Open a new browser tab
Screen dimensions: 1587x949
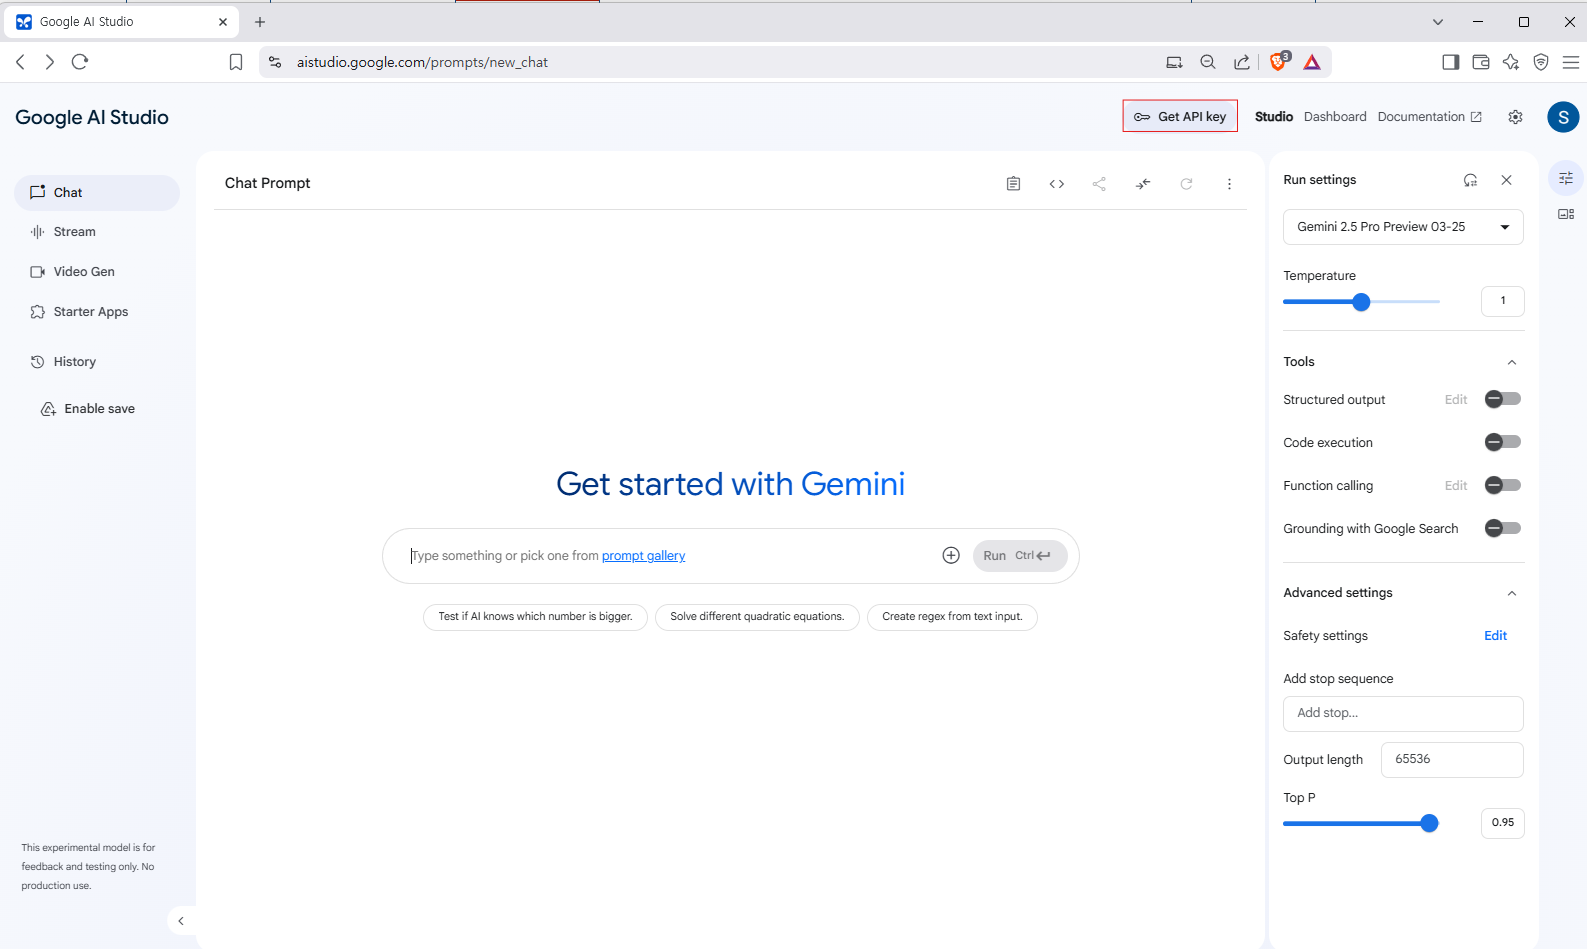pos(260,22)
